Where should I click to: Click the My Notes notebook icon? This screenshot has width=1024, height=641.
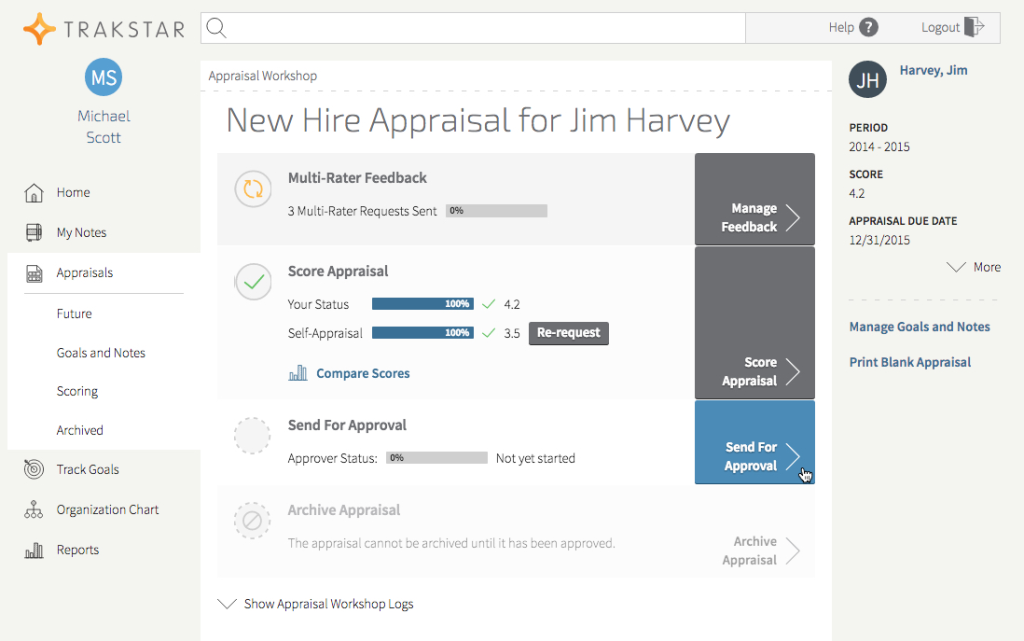tap(34, 233)
